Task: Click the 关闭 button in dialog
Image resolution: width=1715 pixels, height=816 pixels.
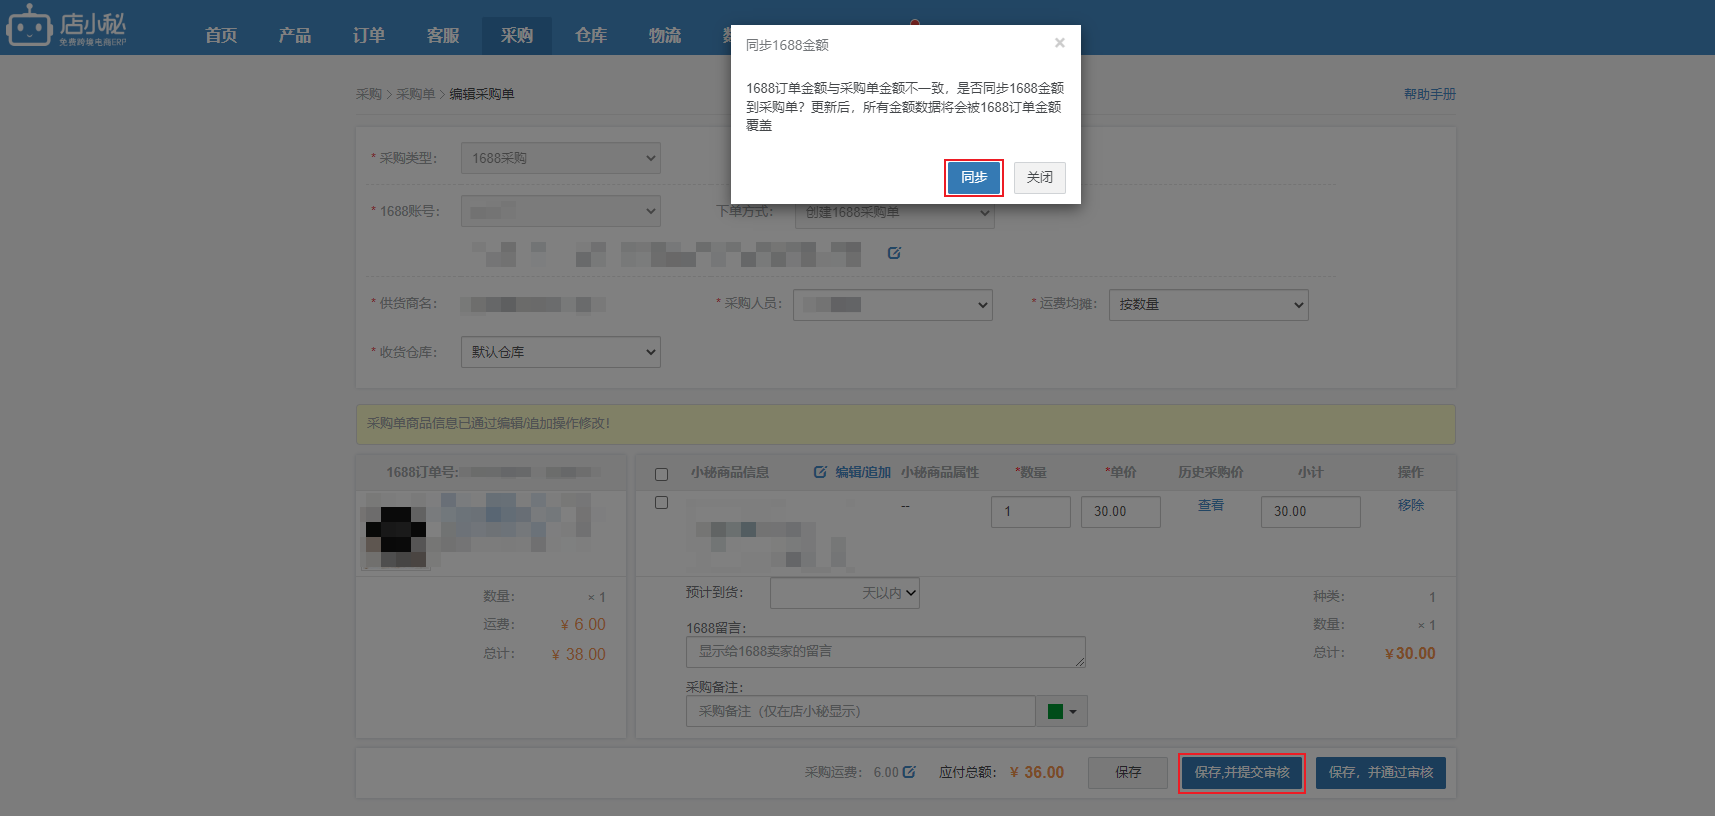Action: [1040, 178]
